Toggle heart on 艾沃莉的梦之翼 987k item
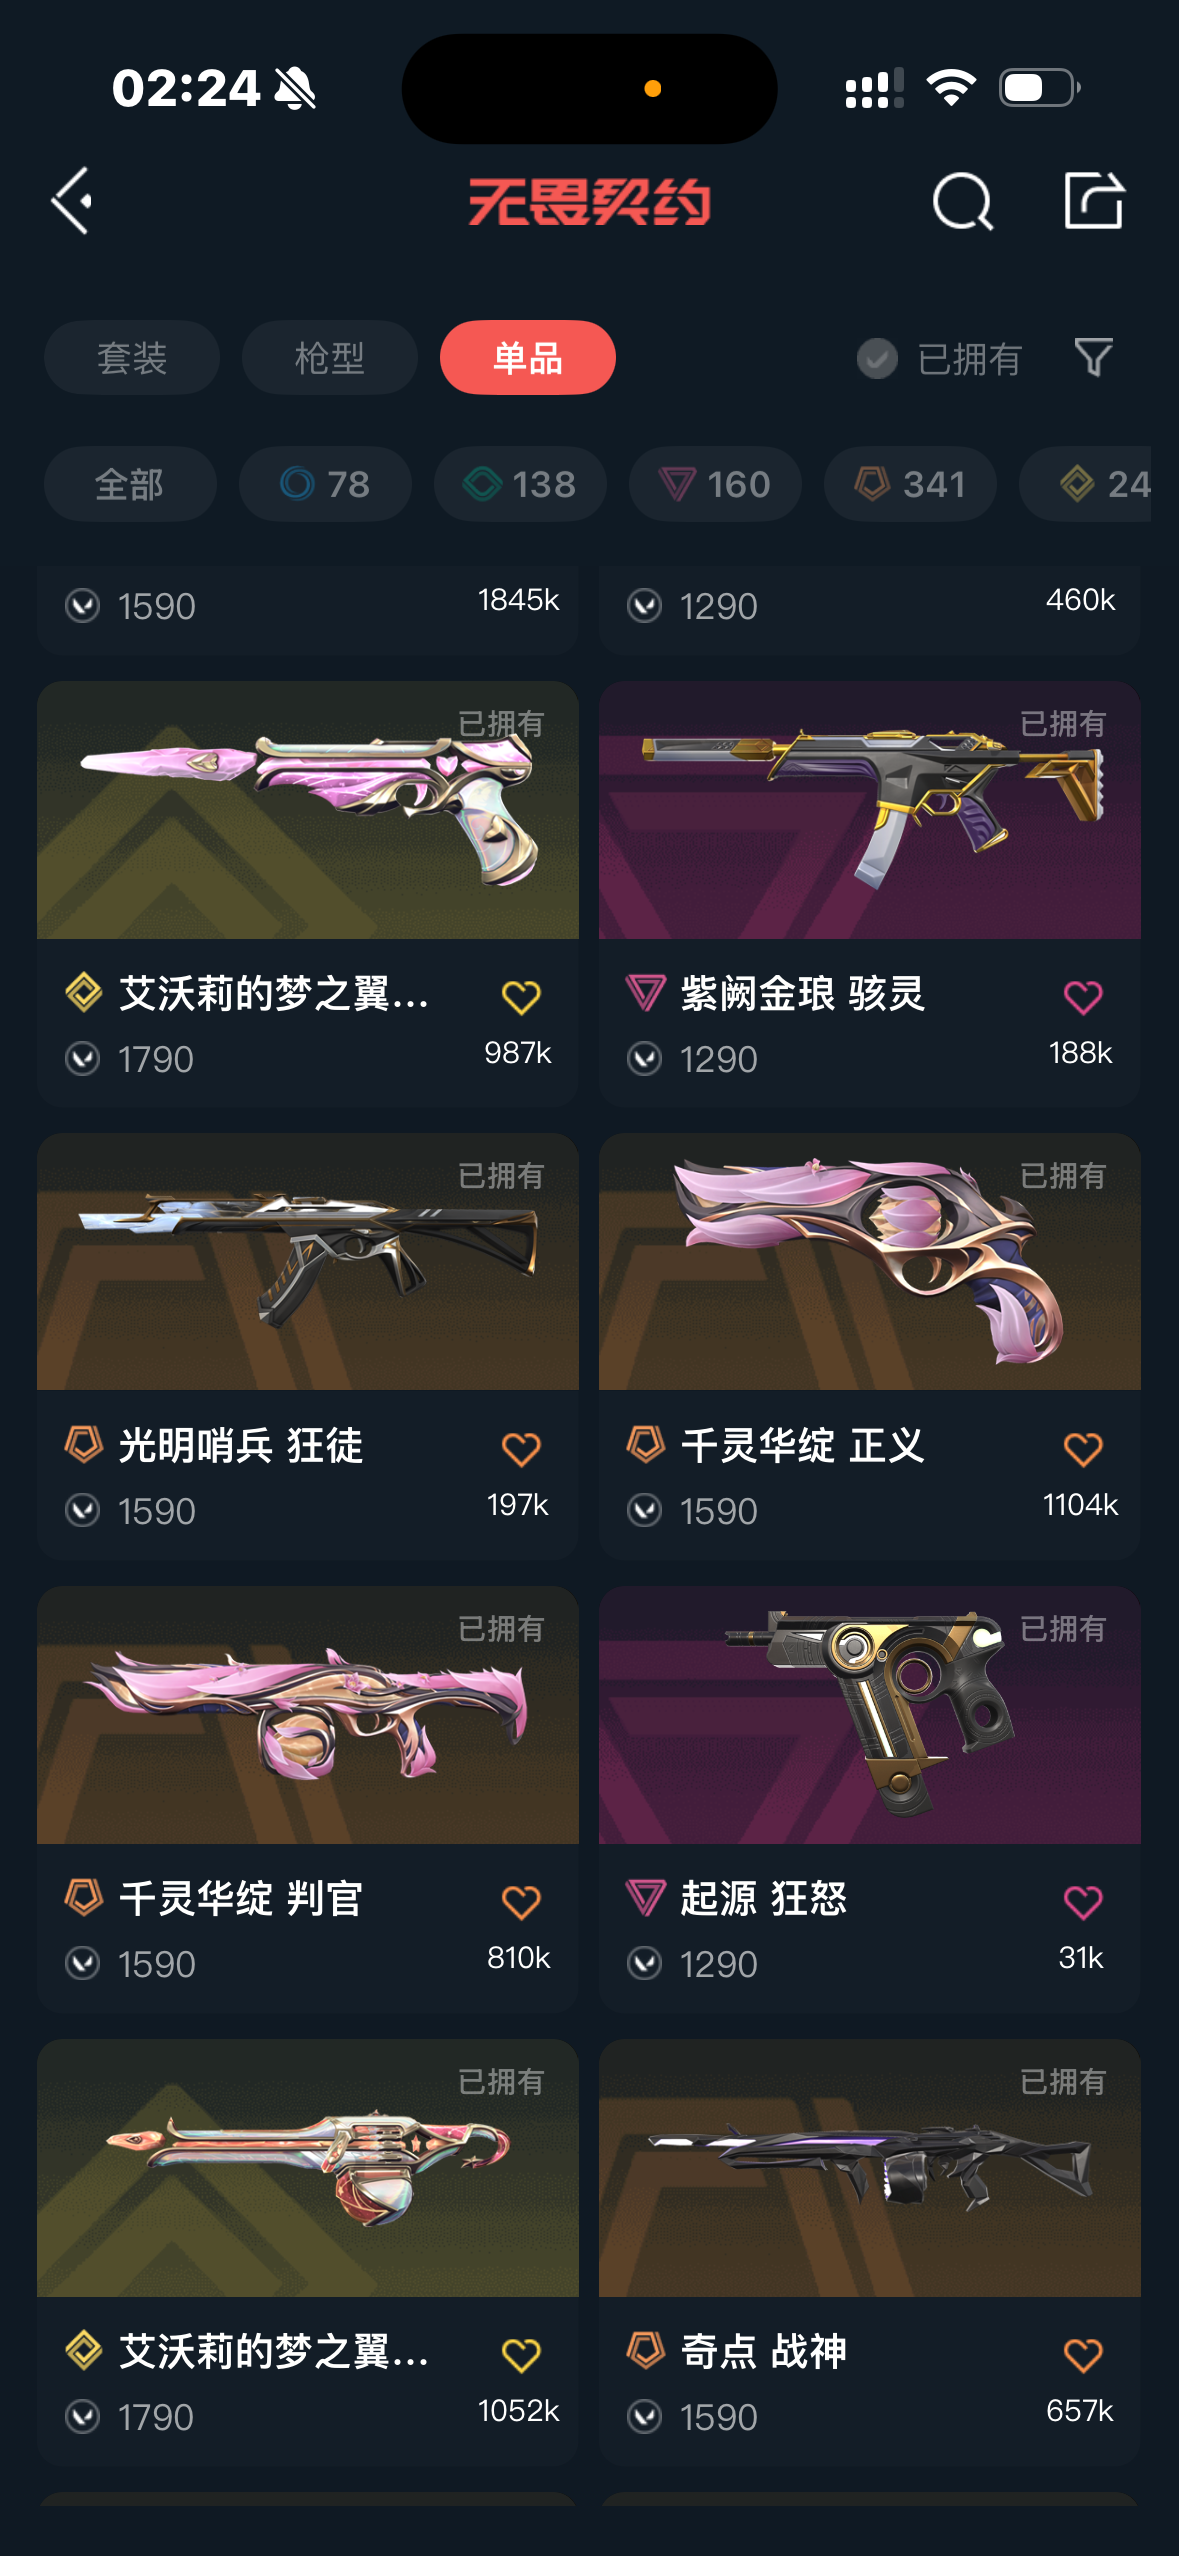 coord(520,997)
